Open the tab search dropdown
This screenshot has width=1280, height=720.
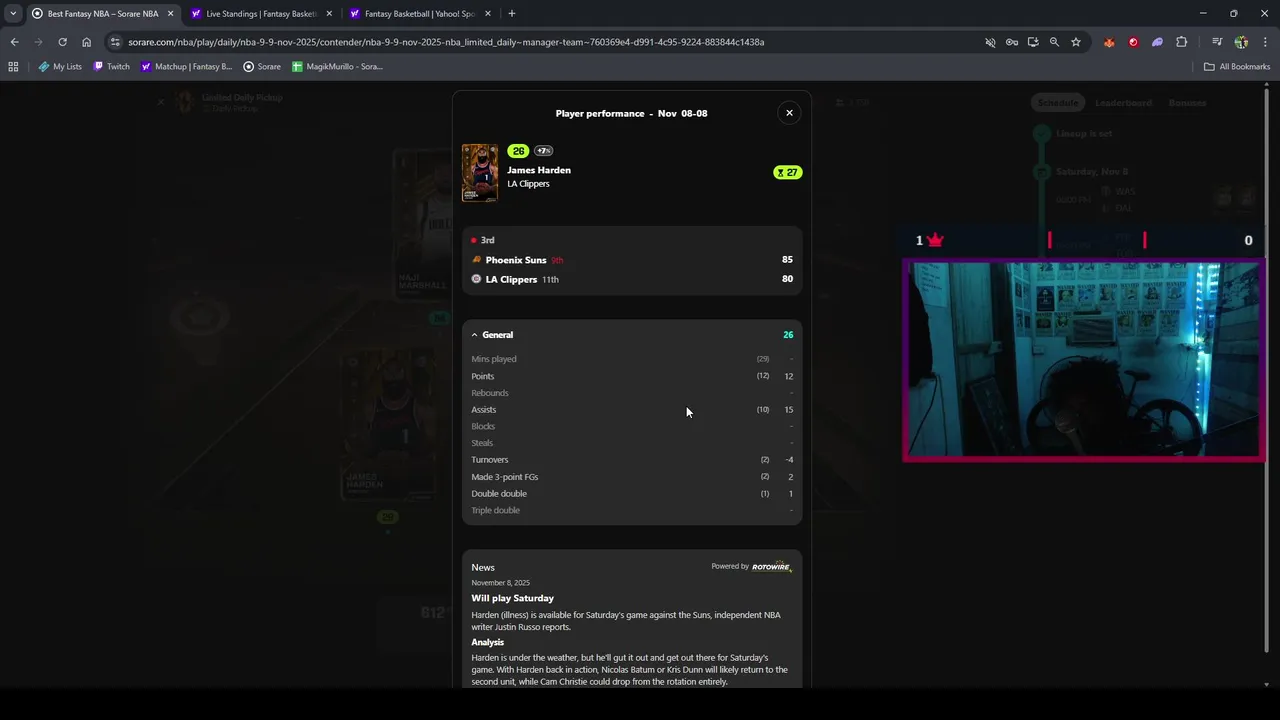point(13,14)
